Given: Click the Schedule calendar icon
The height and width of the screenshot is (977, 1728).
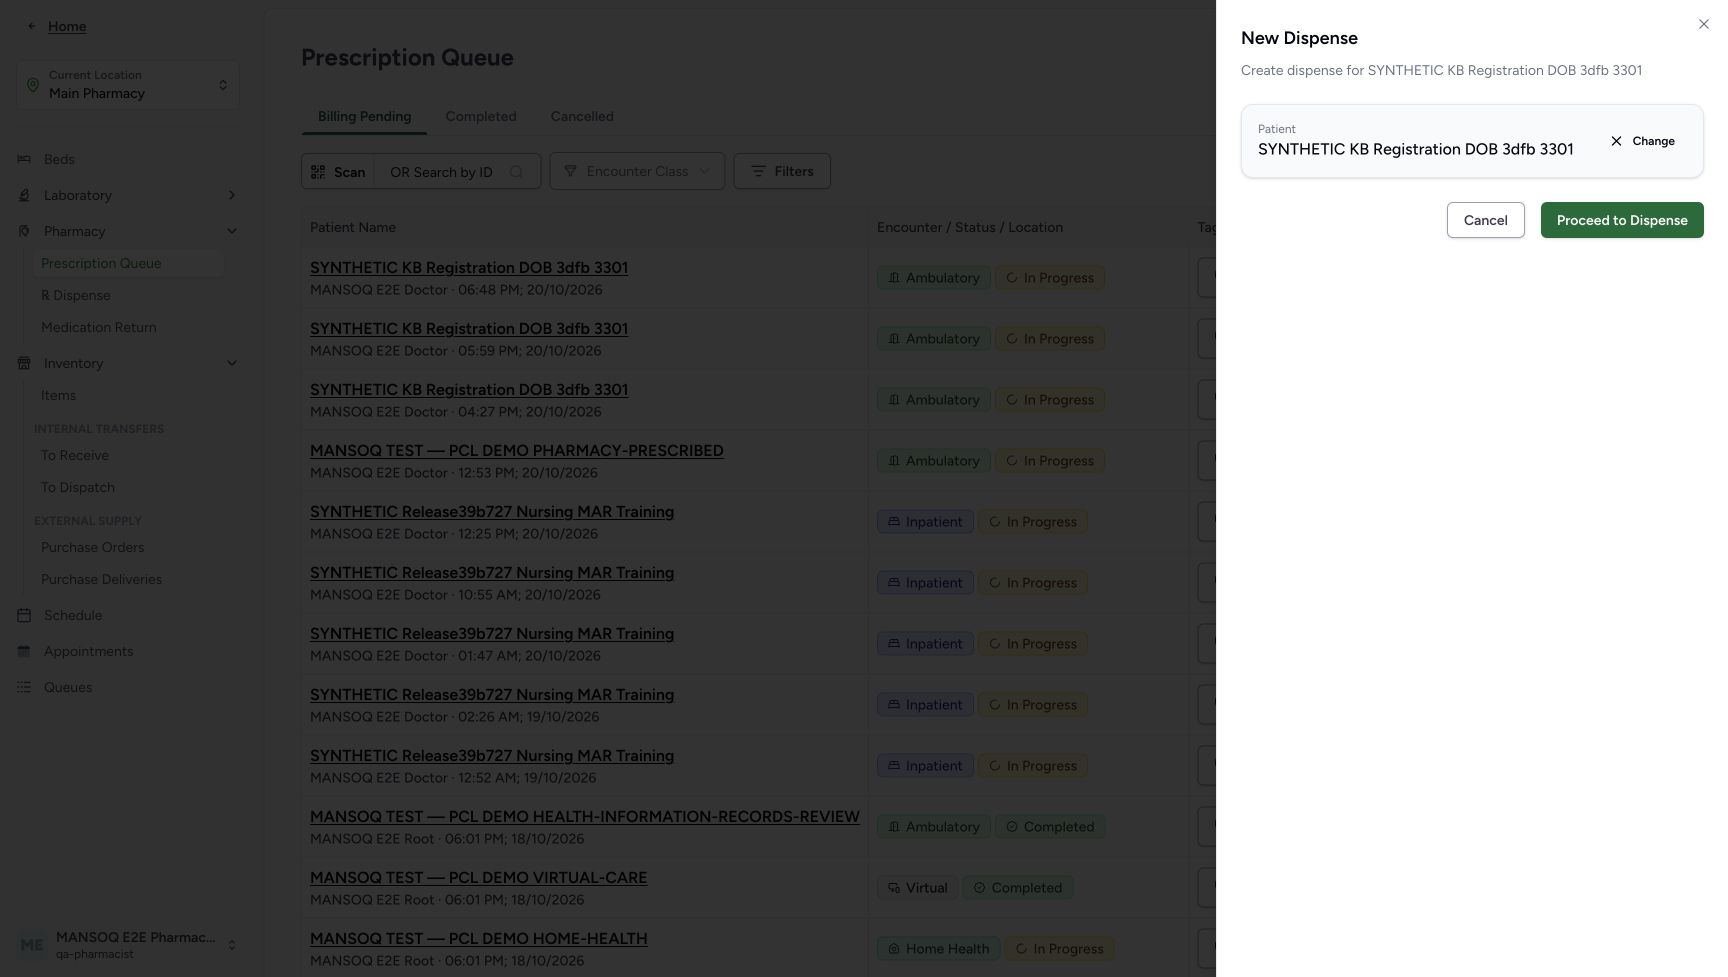Looking at the screenshot, I should tap(24, 615).
